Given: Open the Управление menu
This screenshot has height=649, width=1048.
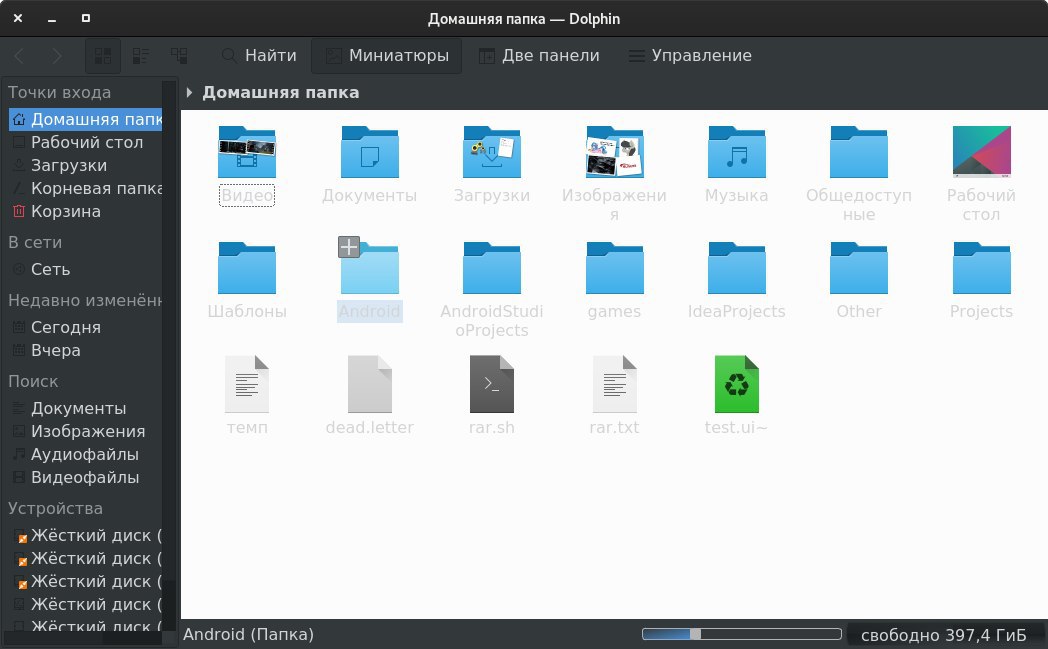Looking at the screenshot, I should [x=690, y=55].
